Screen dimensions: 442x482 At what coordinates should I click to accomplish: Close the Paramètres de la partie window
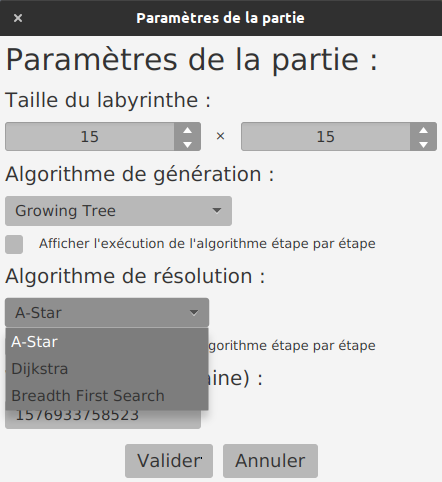coord(18,18)
